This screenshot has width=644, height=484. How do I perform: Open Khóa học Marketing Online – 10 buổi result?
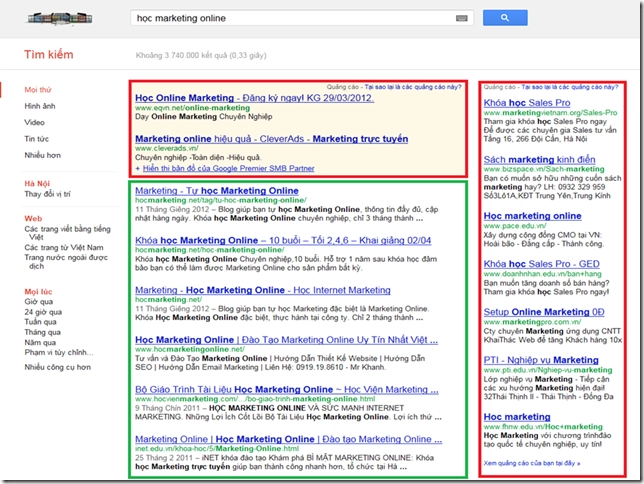point(283,240)
